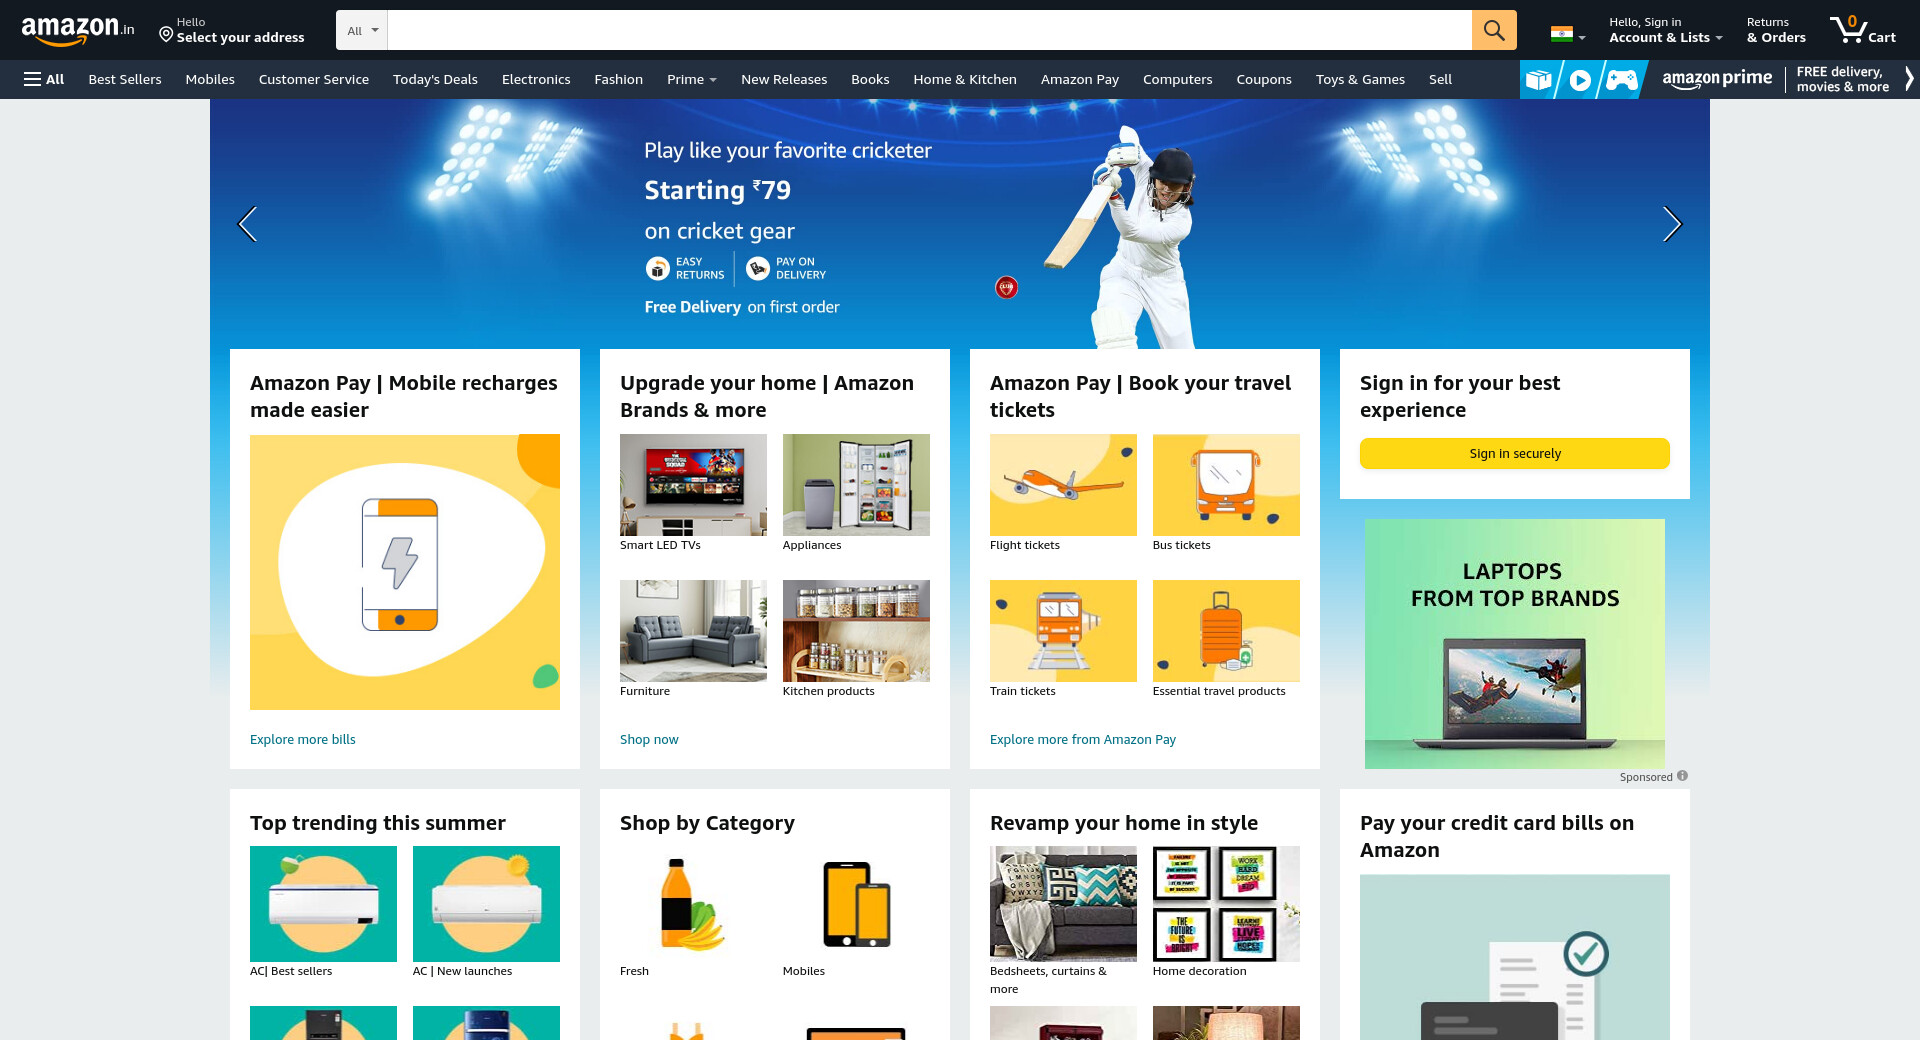Click the Amazon.in logo

point(77,30)
